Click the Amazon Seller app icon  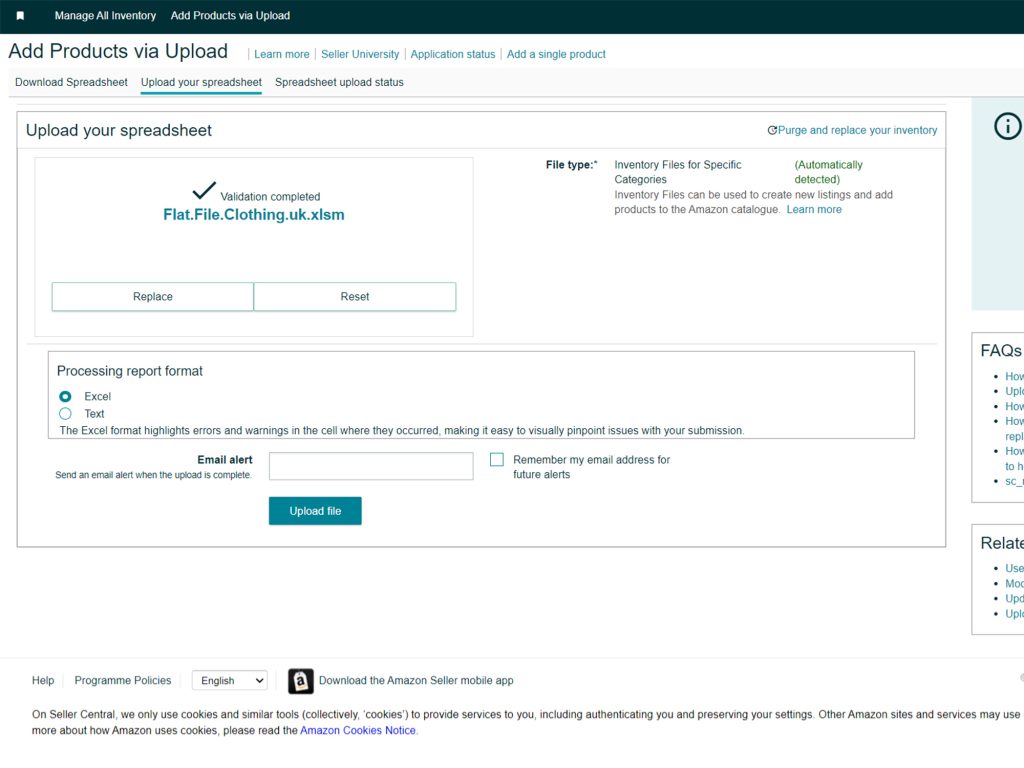click(x=300, y=681)
